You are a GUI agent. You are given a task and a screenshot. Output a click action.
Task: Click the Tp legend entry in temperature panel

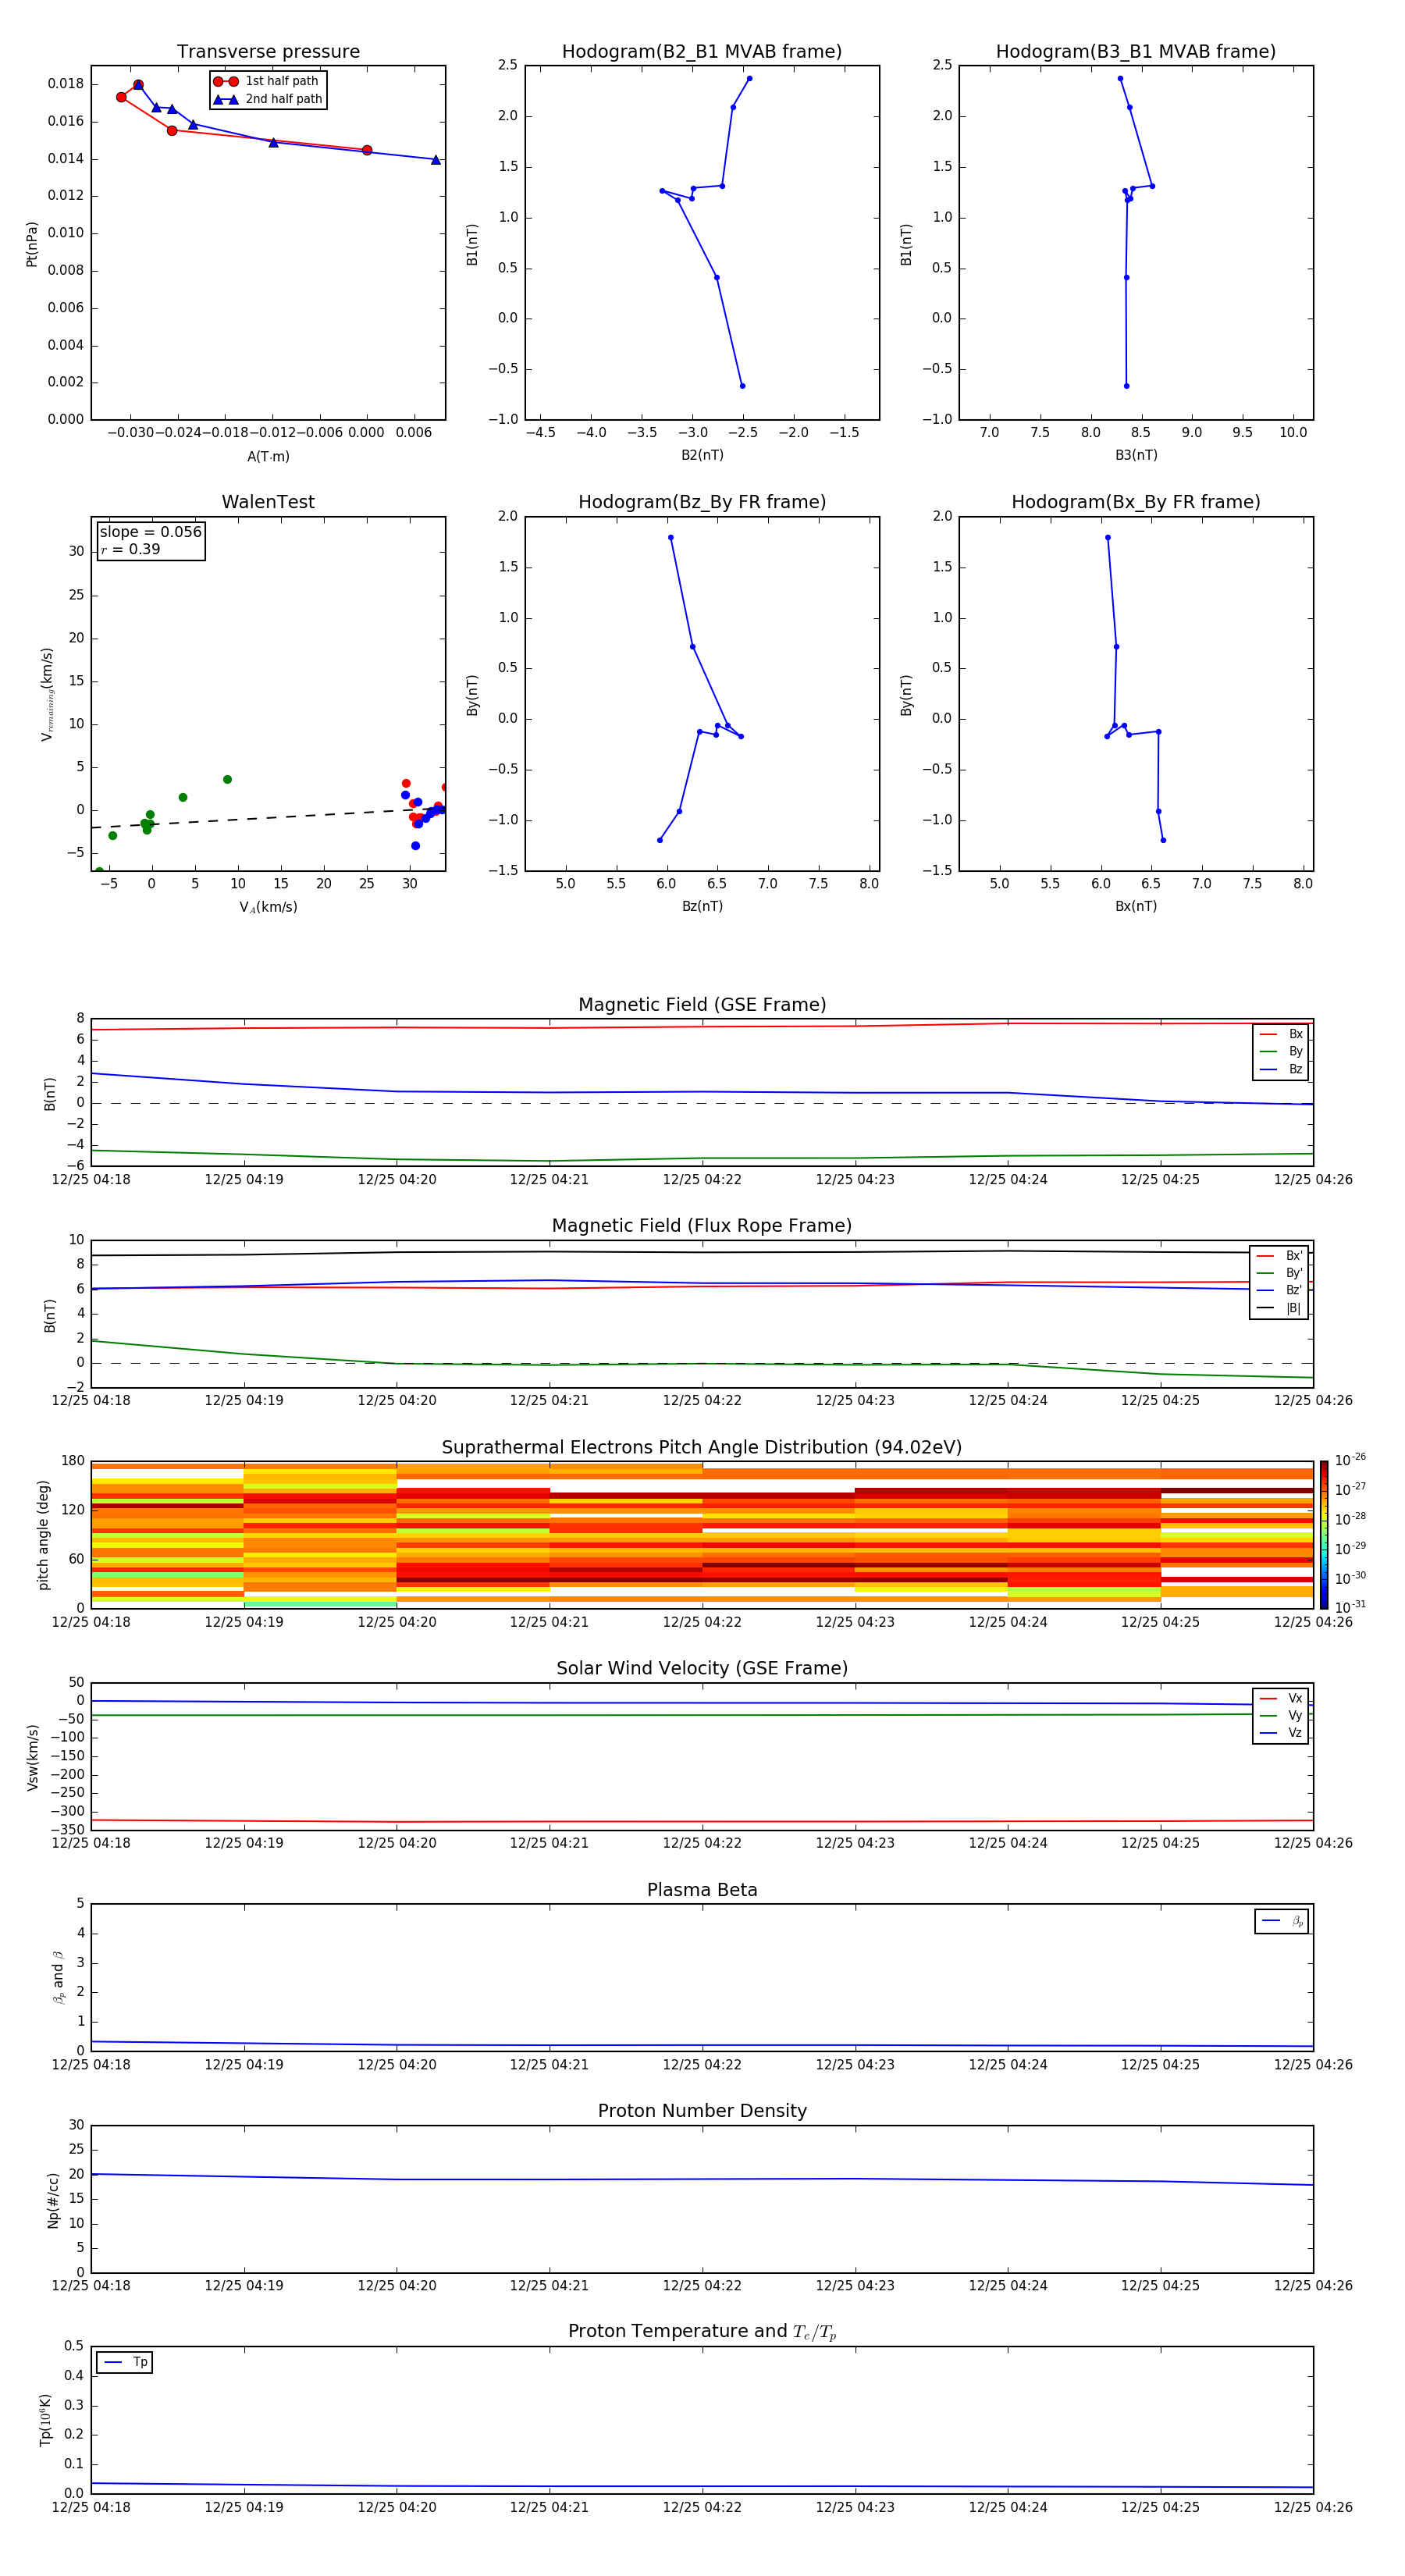tap(125, 2363)
